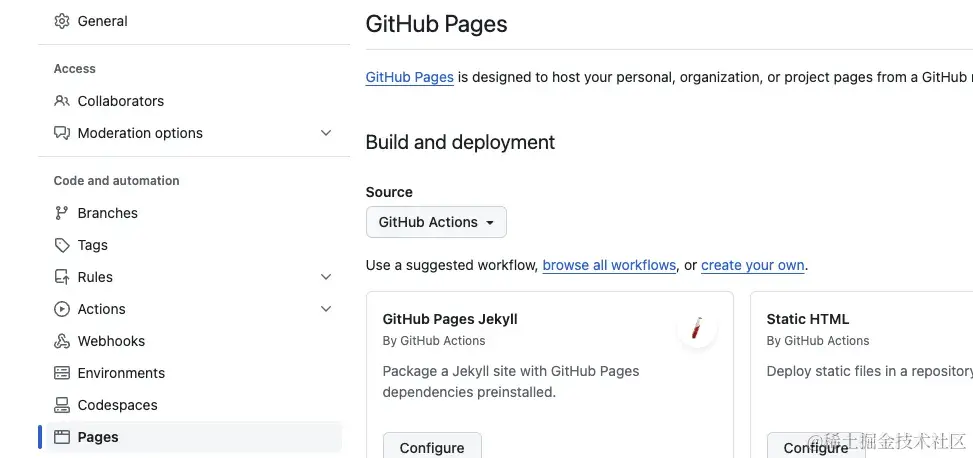Click the Collaborators people icon
Viewport: 973px width, 458px height.
(62, 101)
